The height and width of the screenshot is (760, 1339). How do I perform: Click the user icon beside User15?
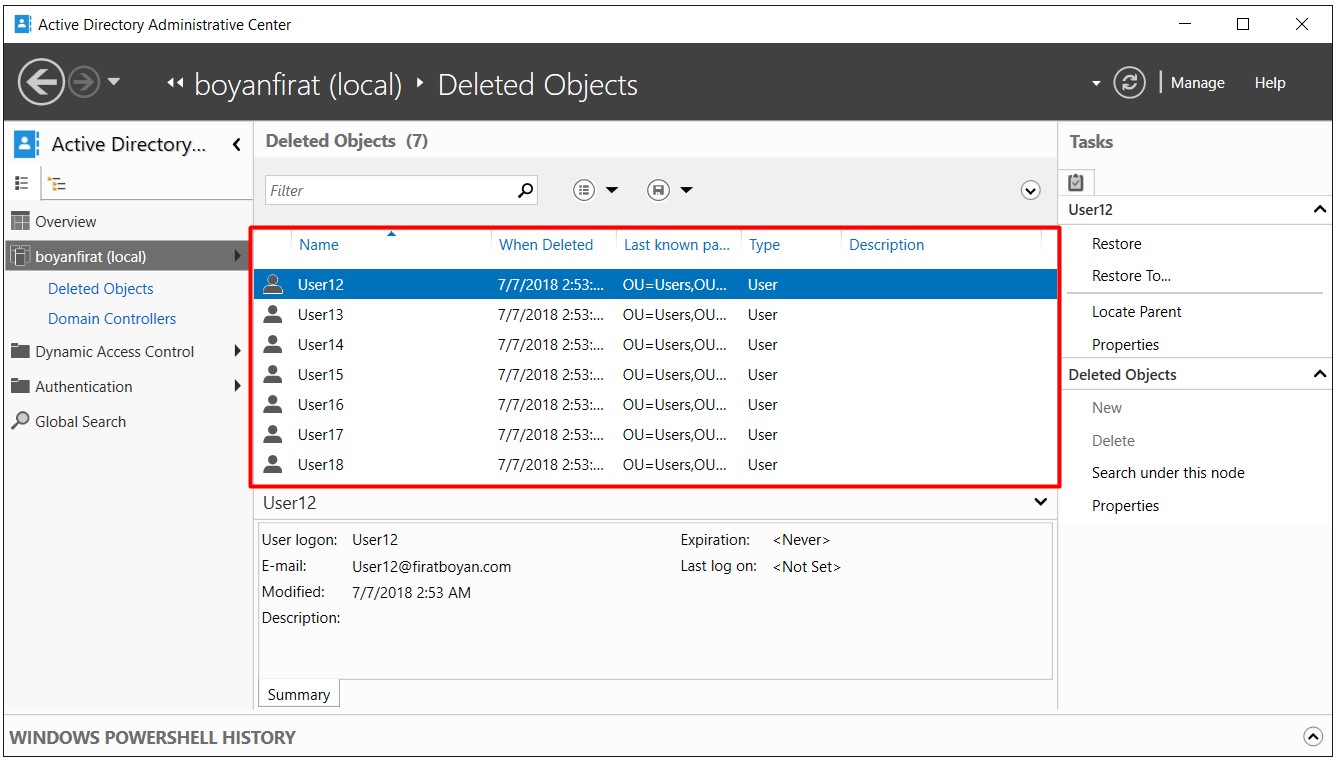272,374
